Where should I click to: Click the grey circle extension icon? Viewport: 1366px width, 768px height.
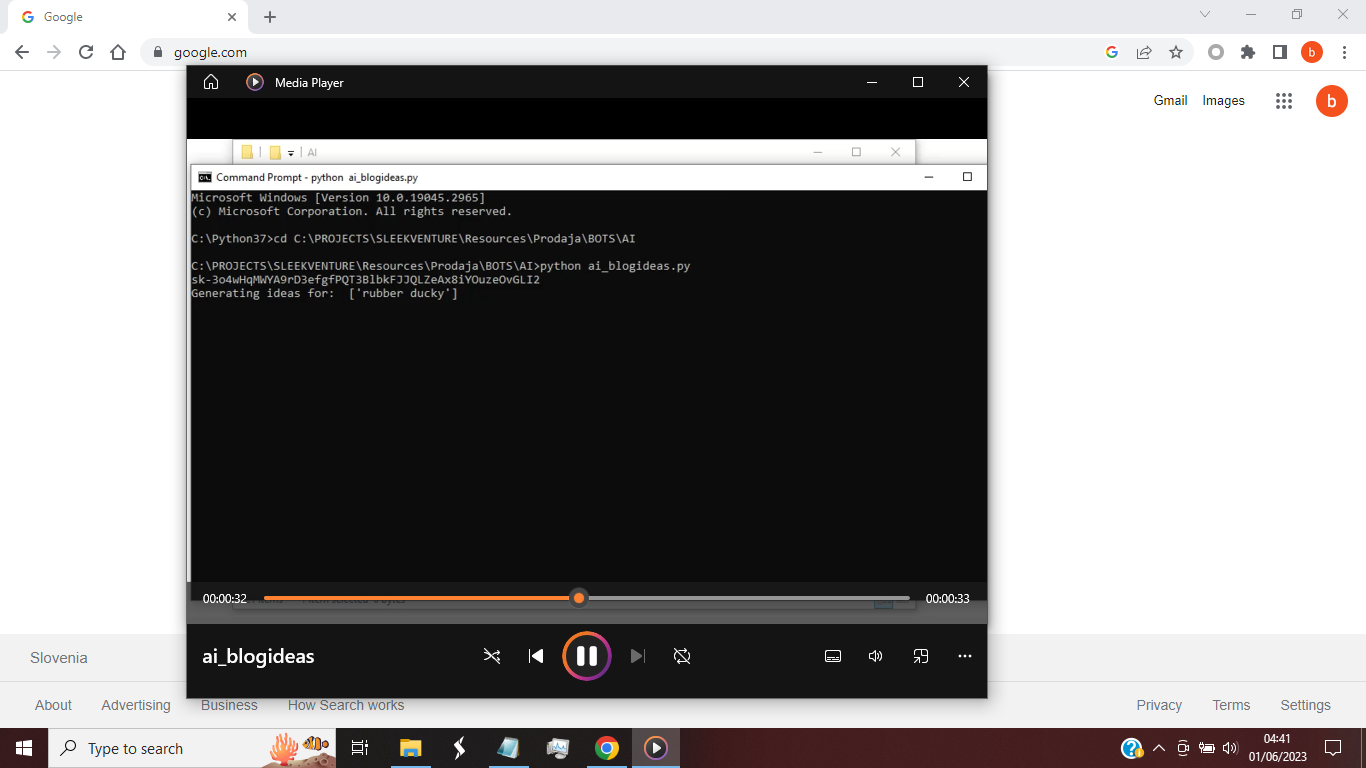point(1216,52)
